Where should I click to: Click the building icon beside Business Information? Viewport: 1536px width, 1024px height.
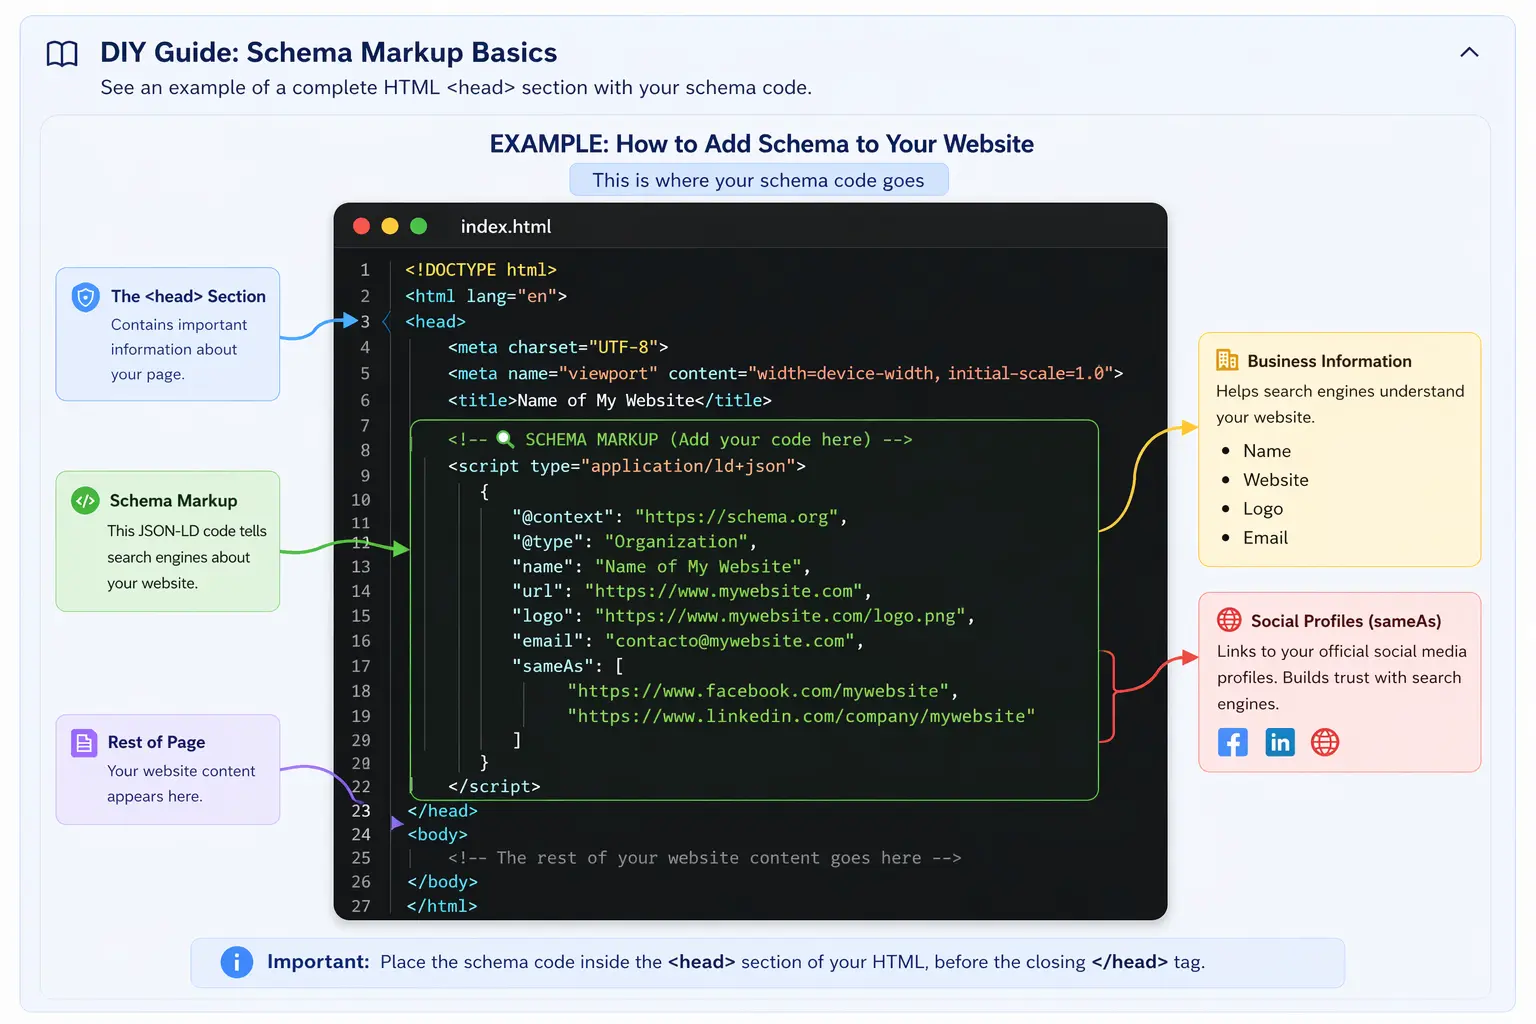tap(1227, 361)
